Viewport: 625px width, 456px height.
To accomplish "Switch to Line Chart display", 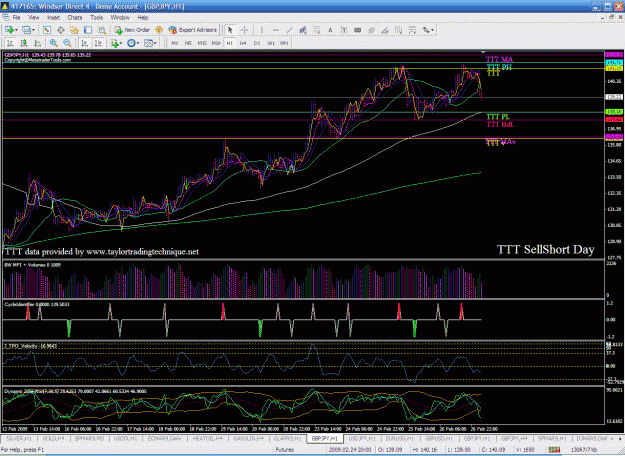I will [37, 43].
